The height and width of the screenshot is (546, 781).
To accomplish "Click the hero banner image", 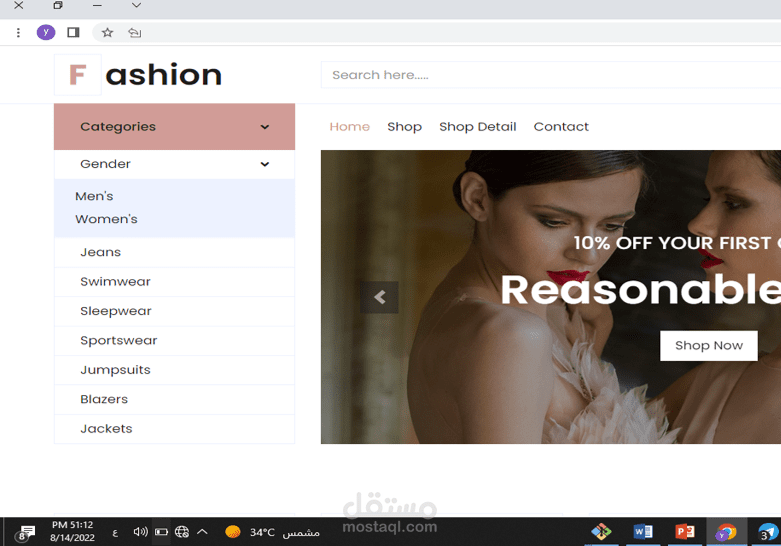I will tap(551, 297).
